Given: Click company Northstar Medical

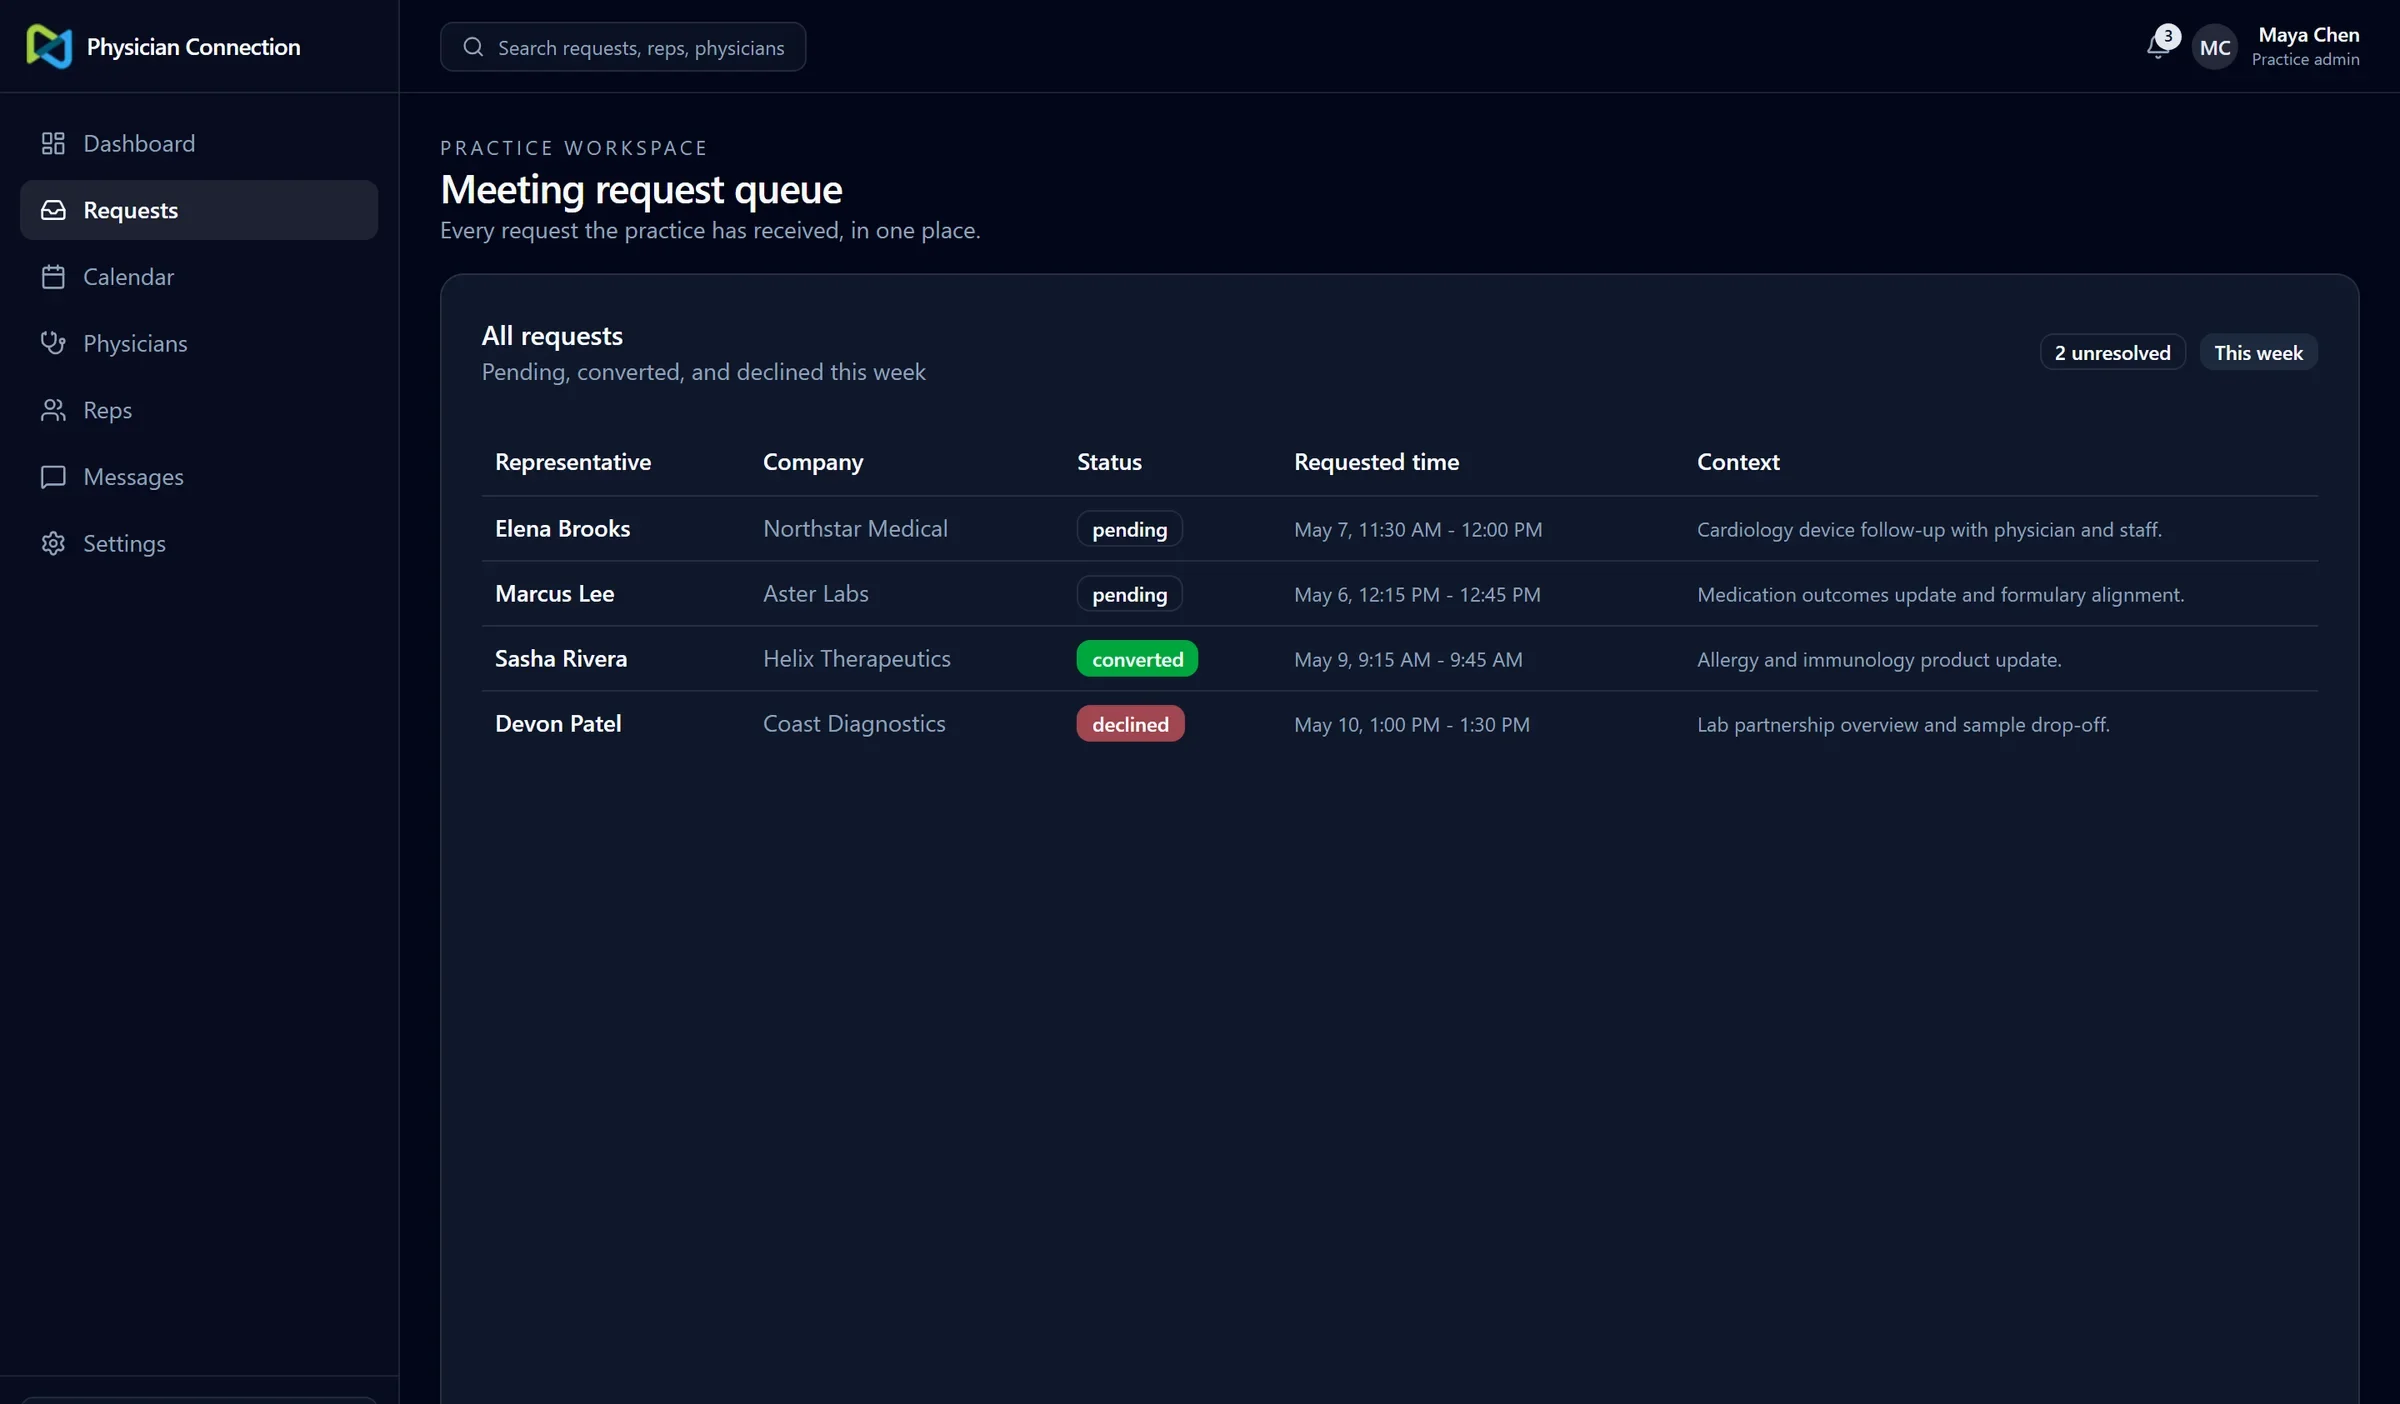Looking at the screenshot, I should click(855, 529).
